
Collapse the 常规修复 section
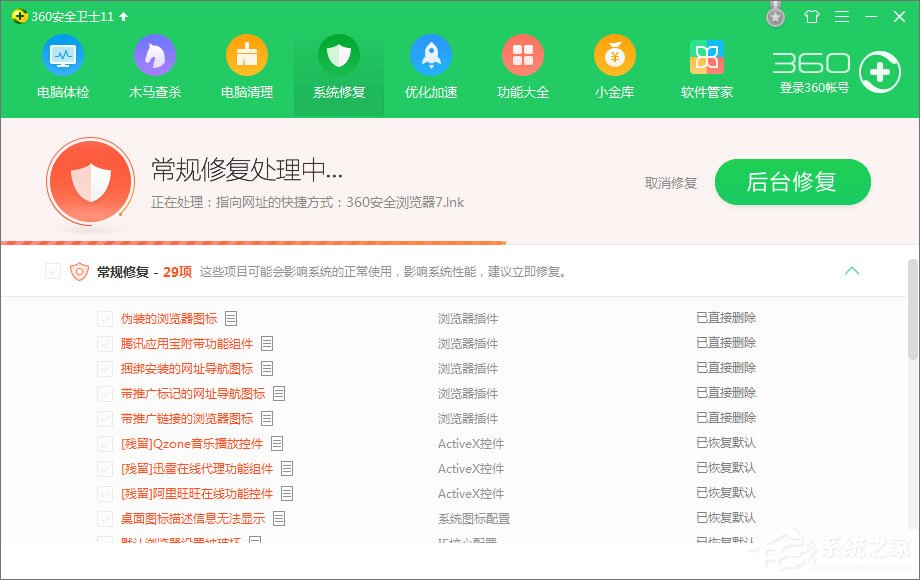(853, 271)
